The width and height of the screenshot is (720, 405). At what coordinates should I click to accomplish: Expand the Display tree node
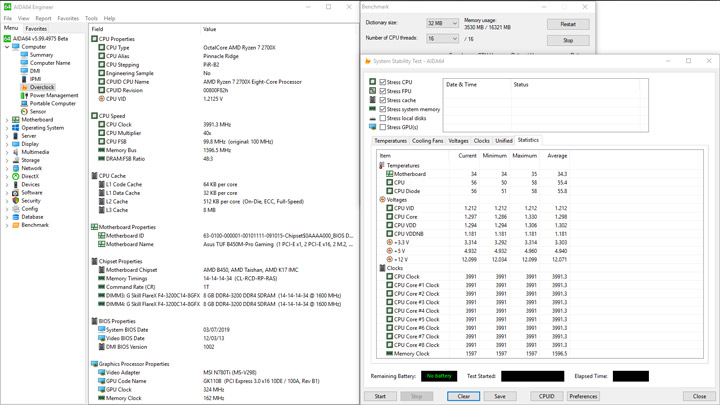point(7,144)
